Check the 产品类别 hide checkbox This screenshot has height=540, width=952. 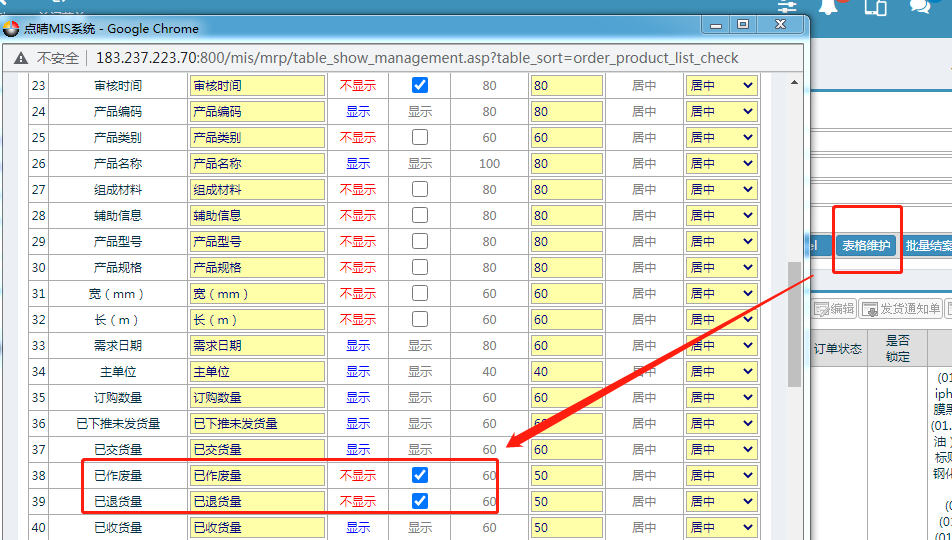(420, 137)
